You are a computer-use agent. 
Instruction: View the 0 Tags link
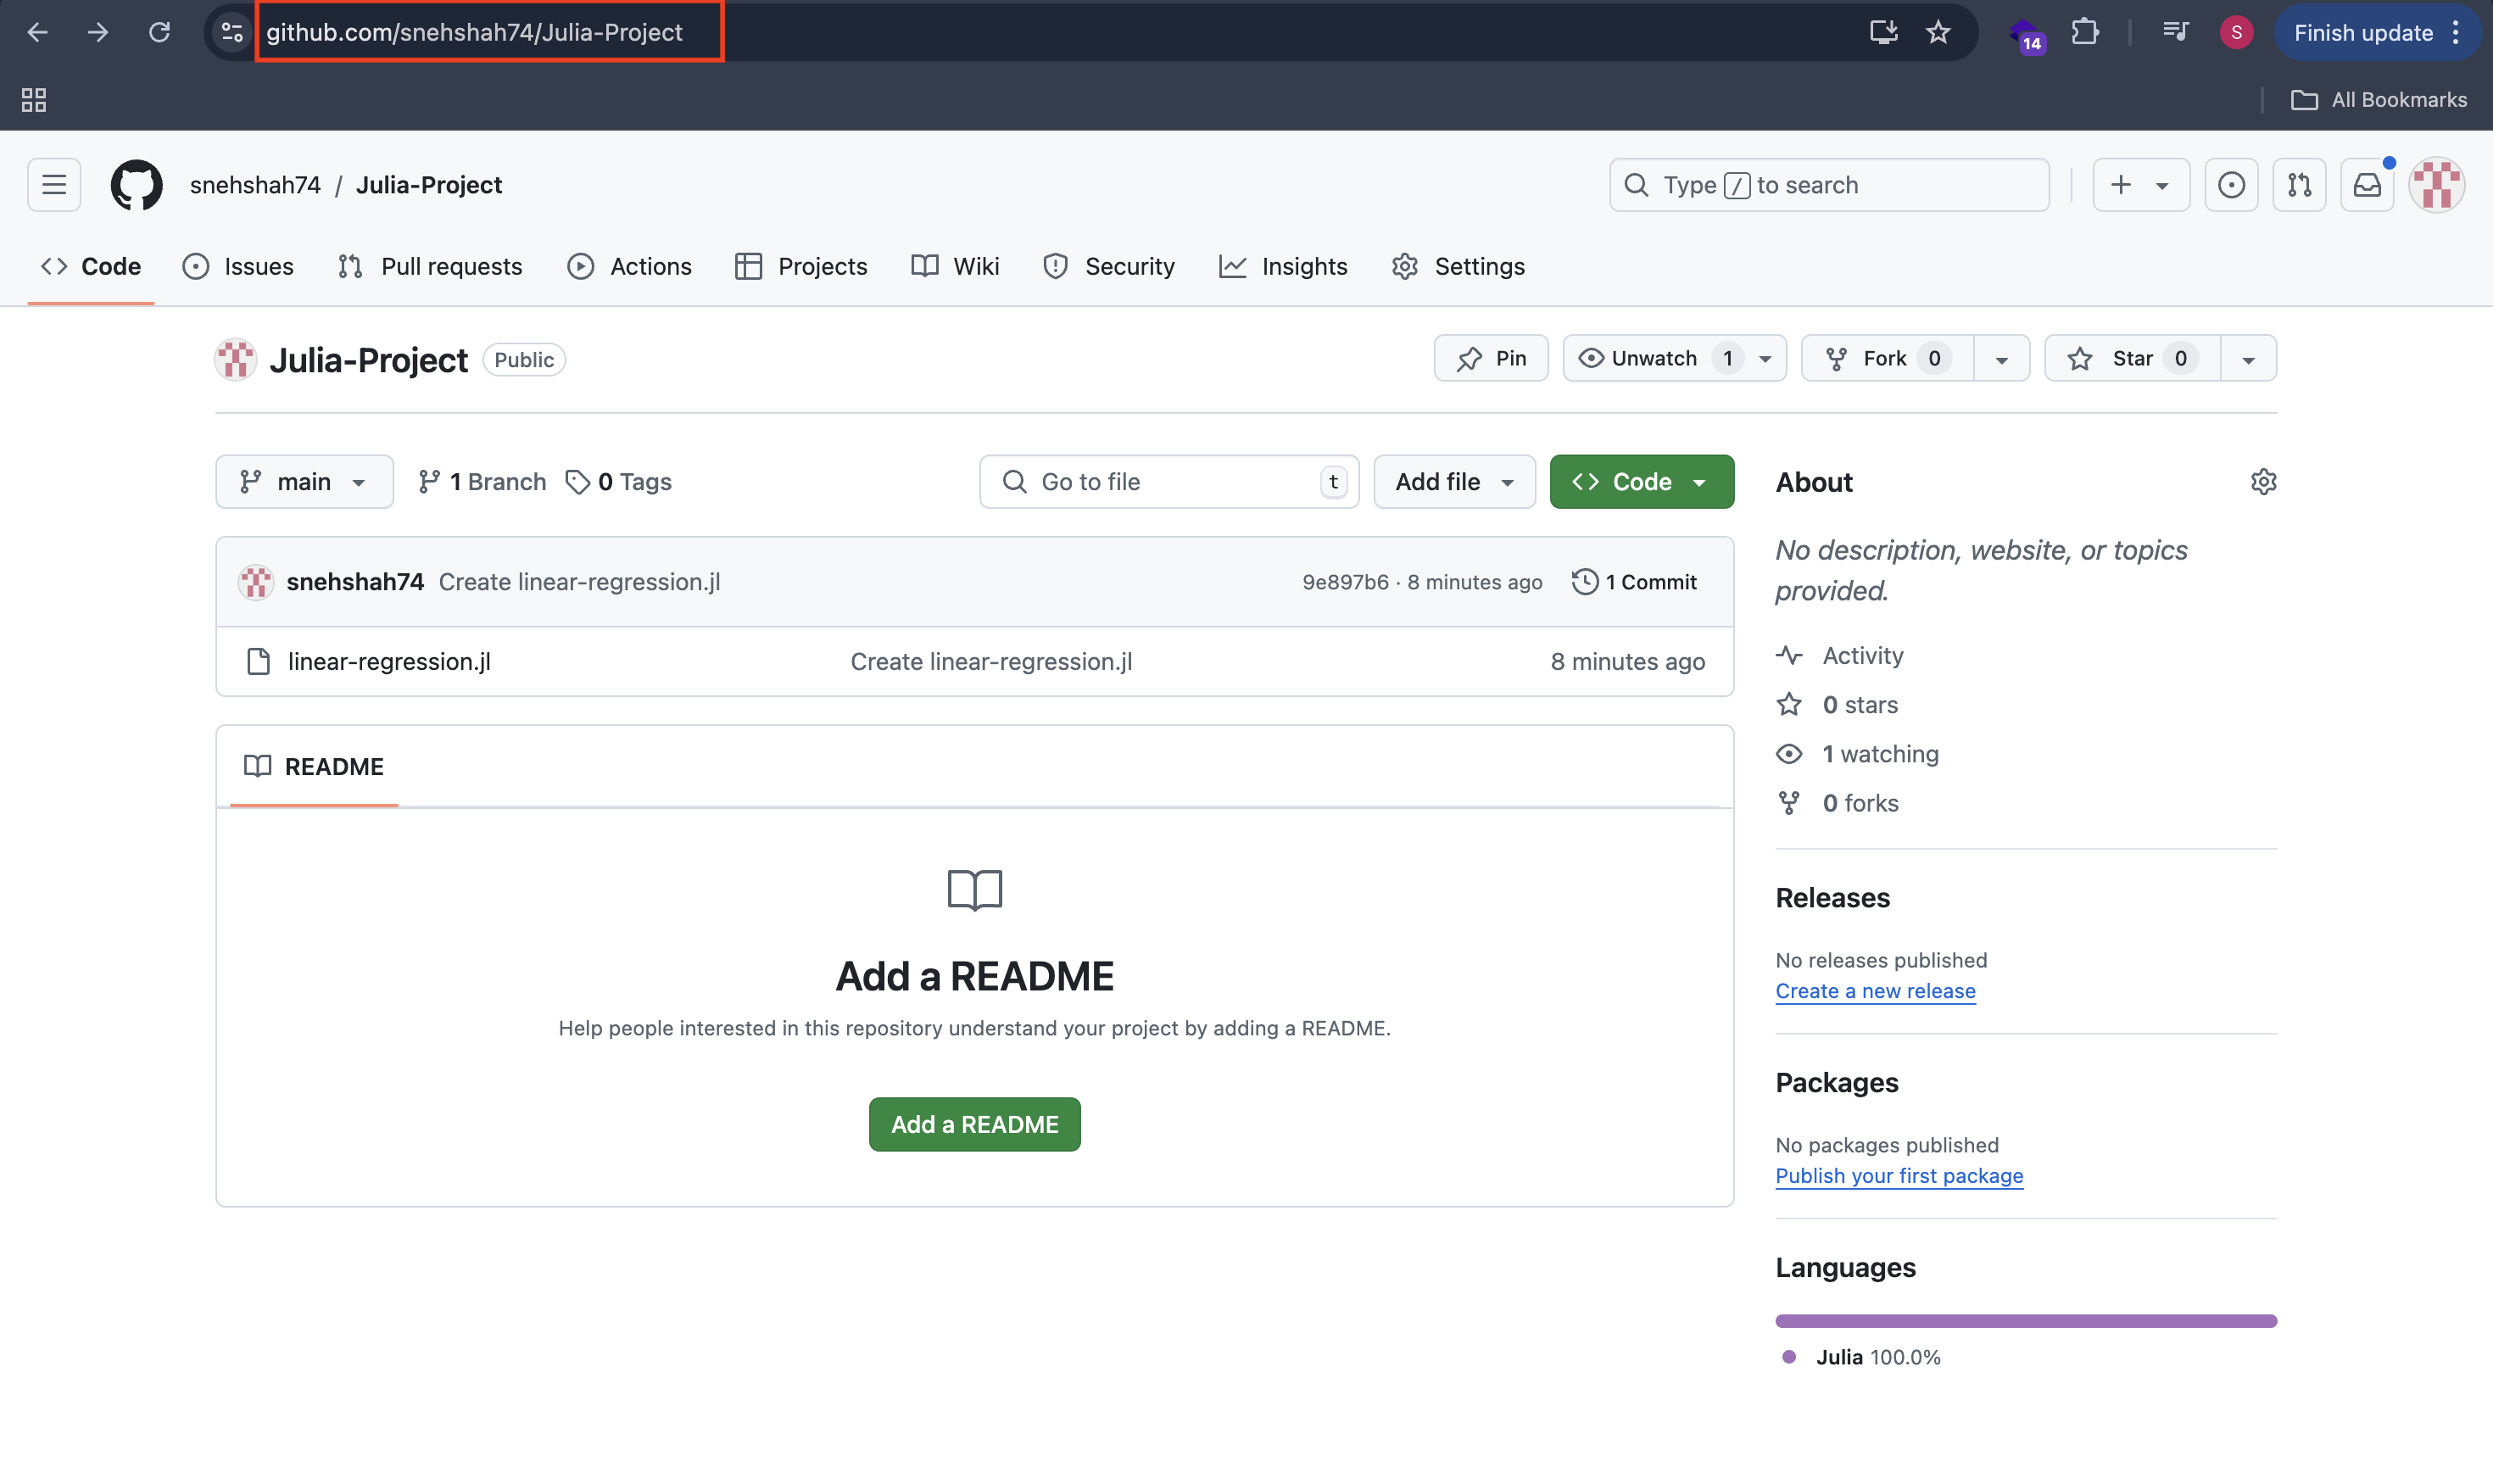(x=619, y=482)
